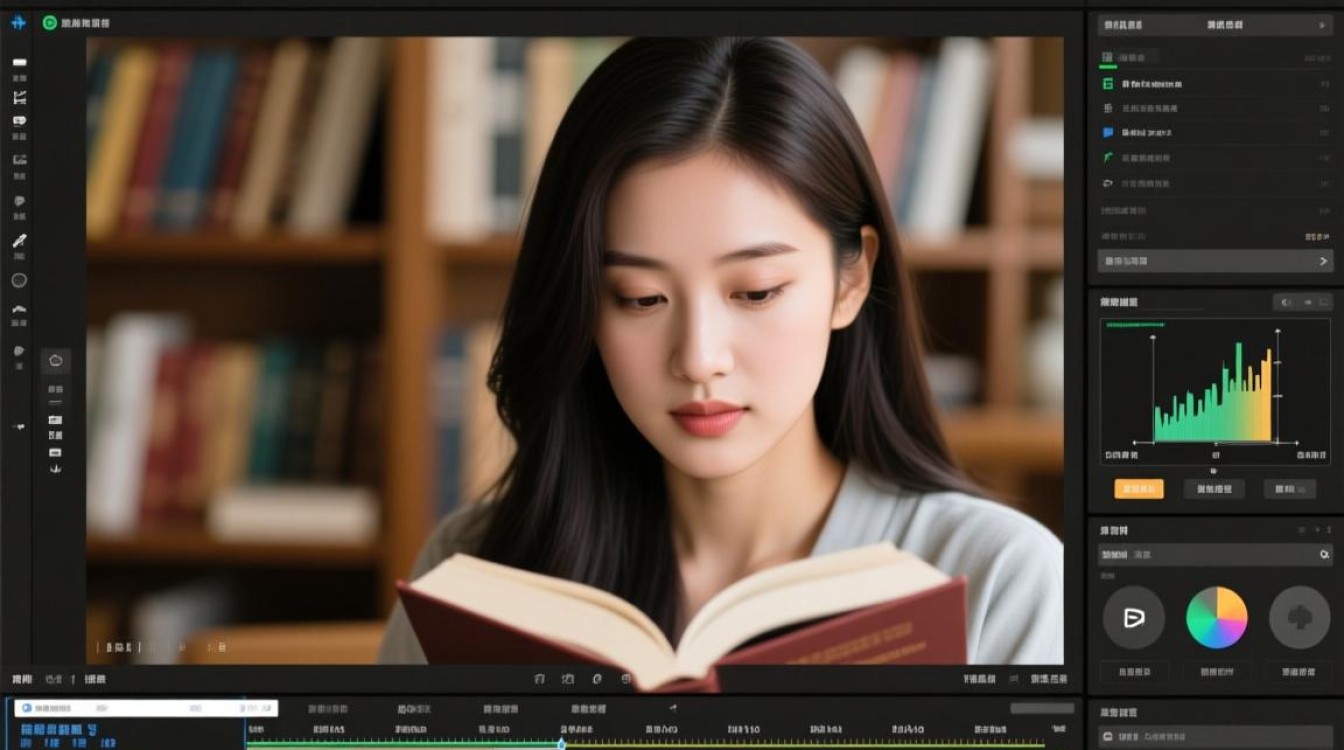Click the small arrow pointer icon in left toolbar
Image resolution: width=1344 pixels, height=750 pixels.
19,426
